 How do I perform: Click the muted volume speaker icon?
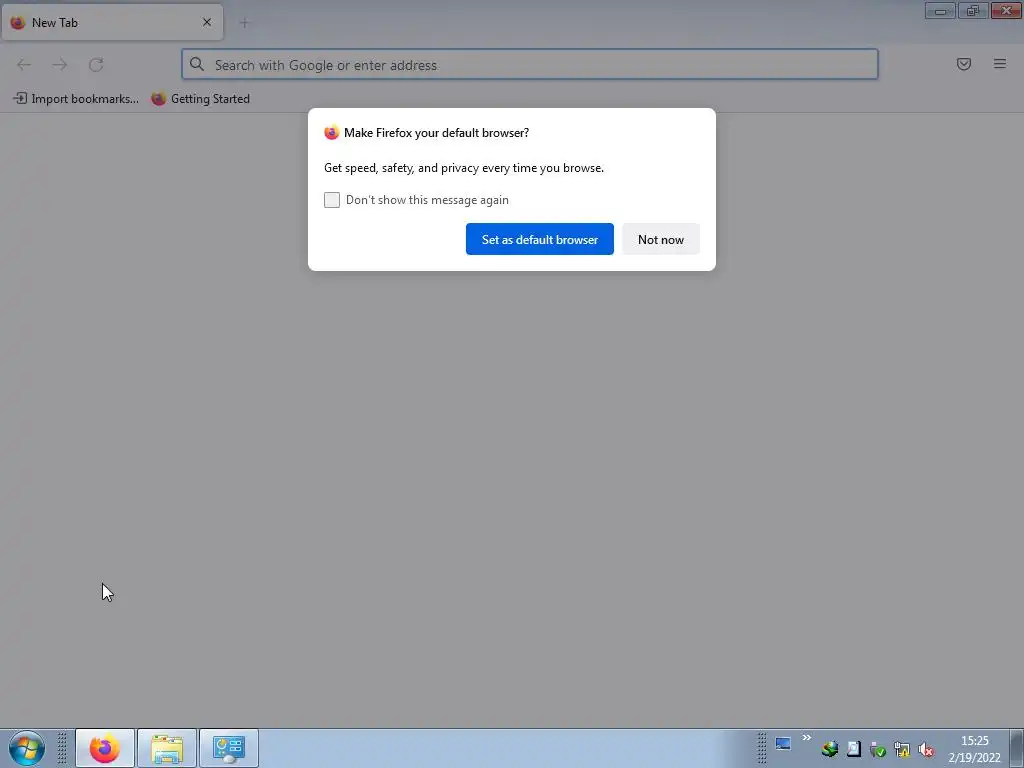click(x=926, y=749)
